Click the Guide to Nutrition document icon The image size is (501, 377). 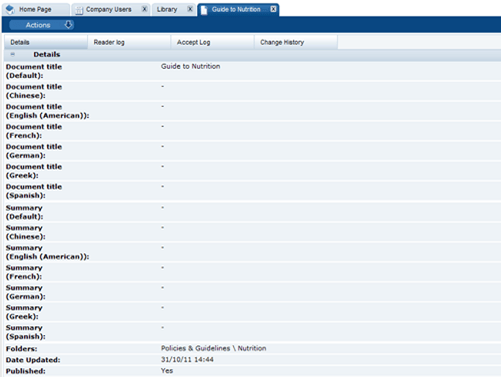tap(204, 10)
